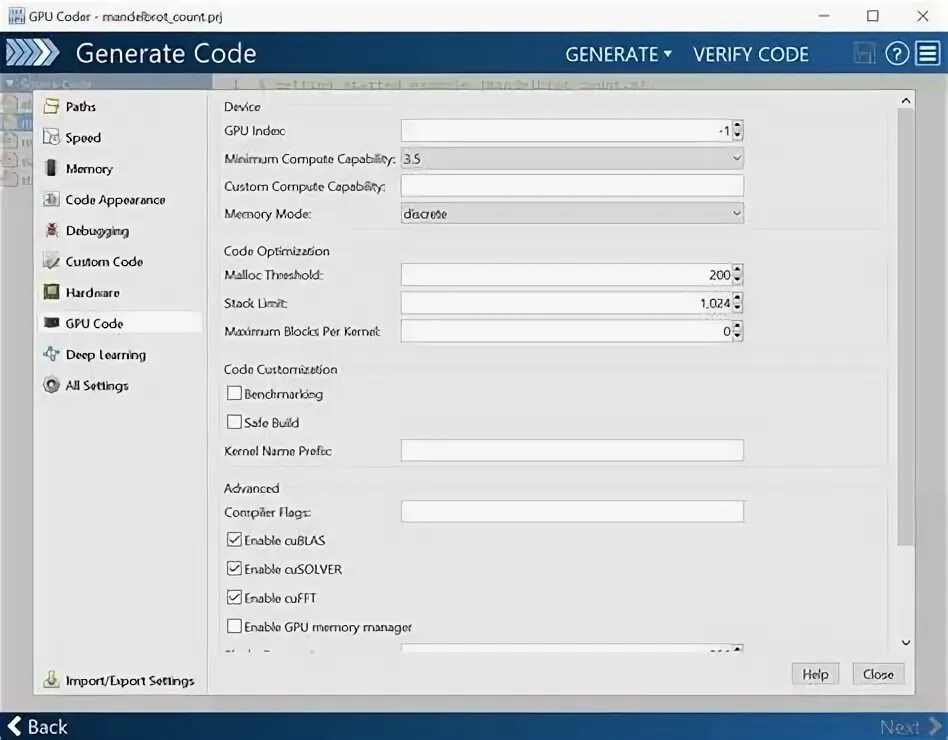
Task: Click the GPU Index value field
Action: pyautogui.click(x=567, y=131)
